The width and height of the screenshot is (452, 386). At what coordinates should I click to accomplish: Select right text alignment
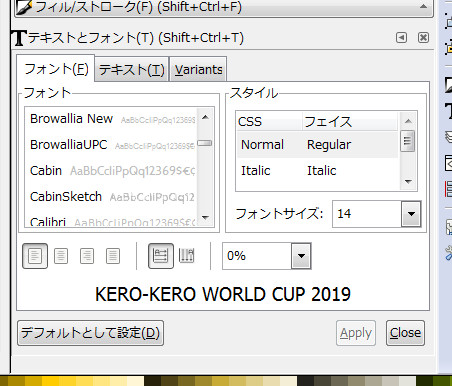point(87,256)
